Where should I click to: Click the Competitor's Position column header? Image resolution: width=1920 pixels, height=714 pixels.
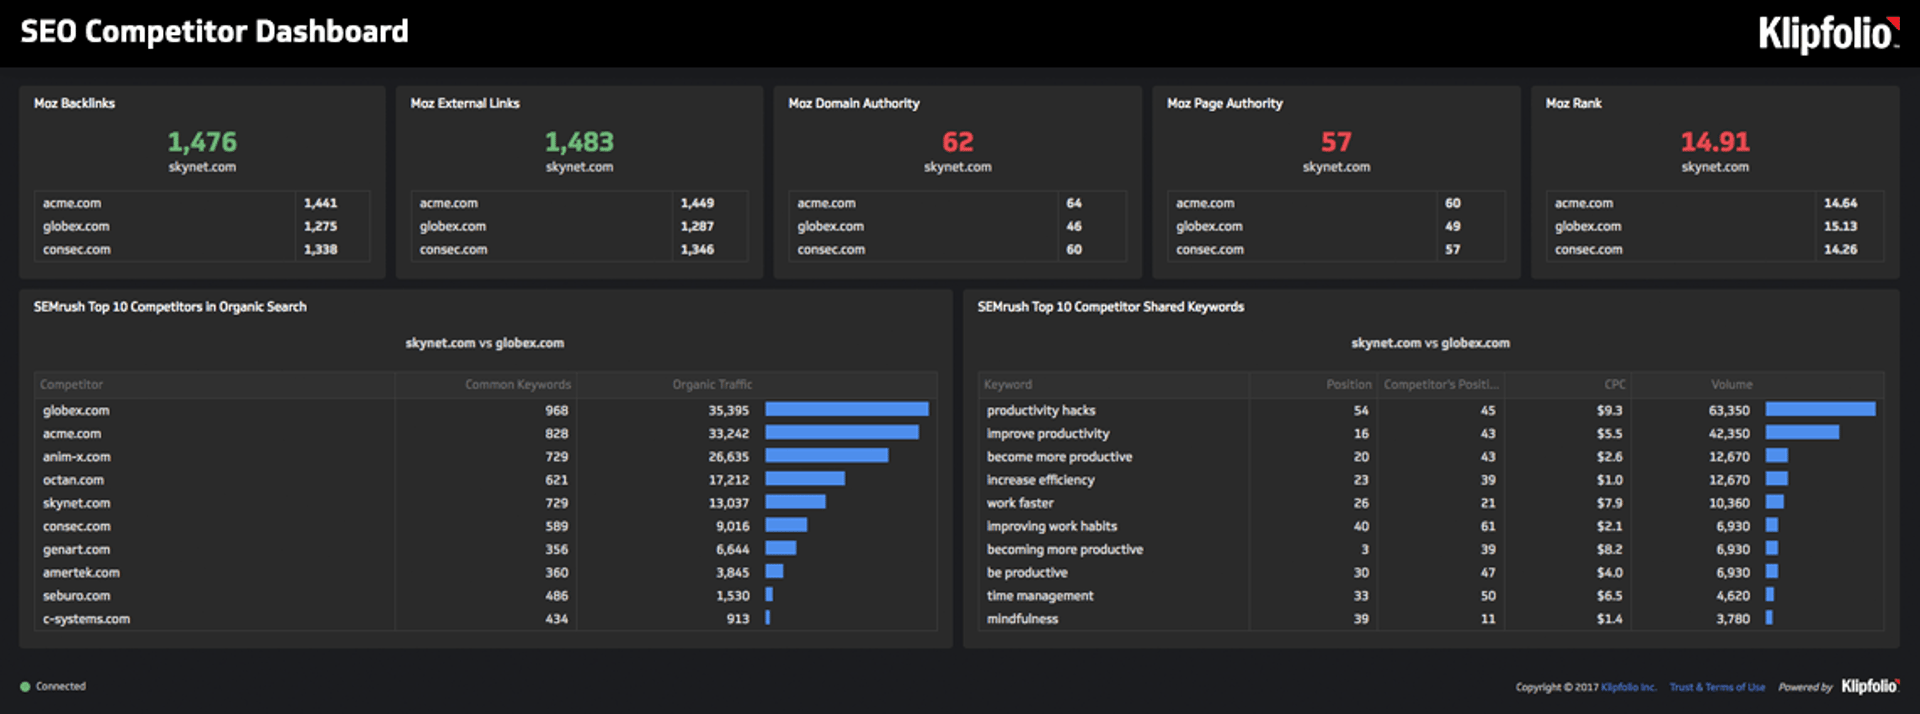pyautogui.click(x=1441, y=384)
